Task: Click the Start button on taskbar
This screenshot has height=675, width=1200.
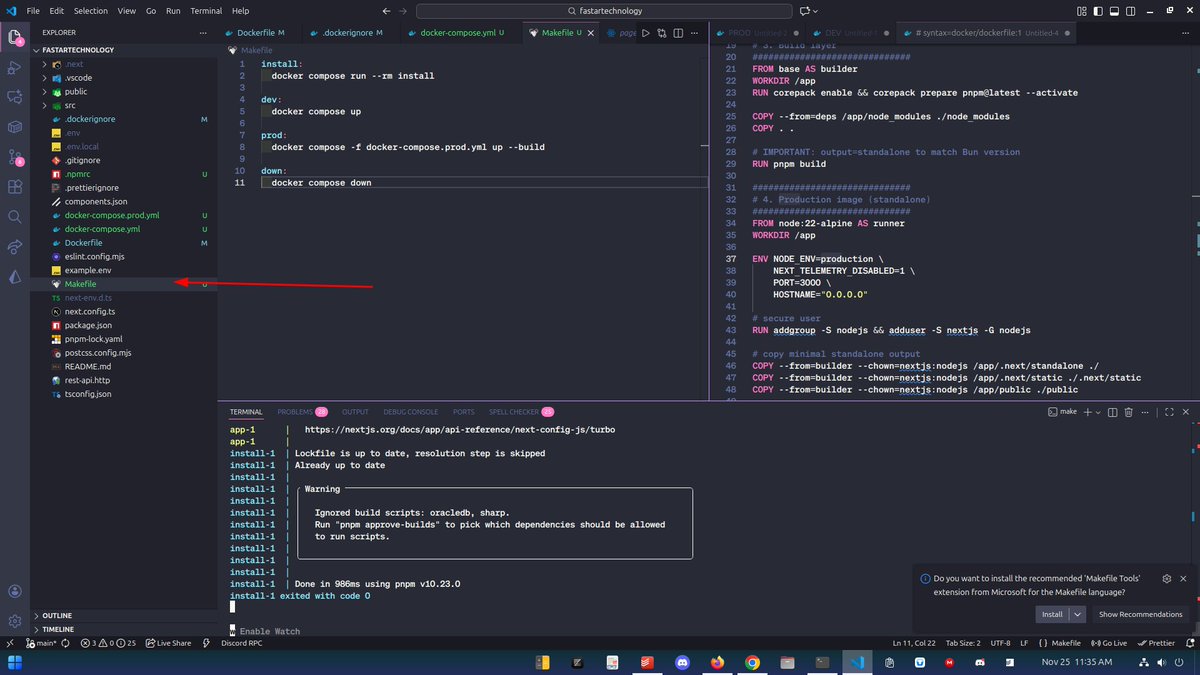Action: pos(16,662)
